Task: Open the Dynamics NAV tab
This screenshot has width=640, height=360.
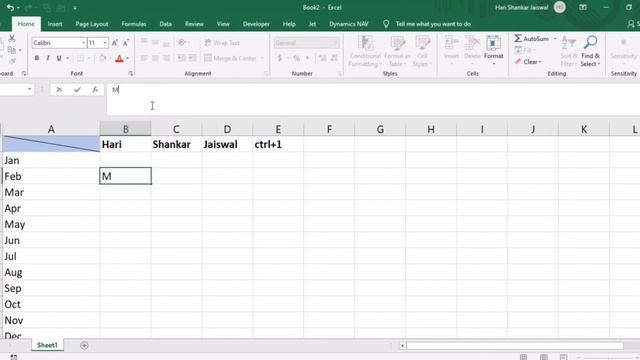Action: click(x=349, y=24)
